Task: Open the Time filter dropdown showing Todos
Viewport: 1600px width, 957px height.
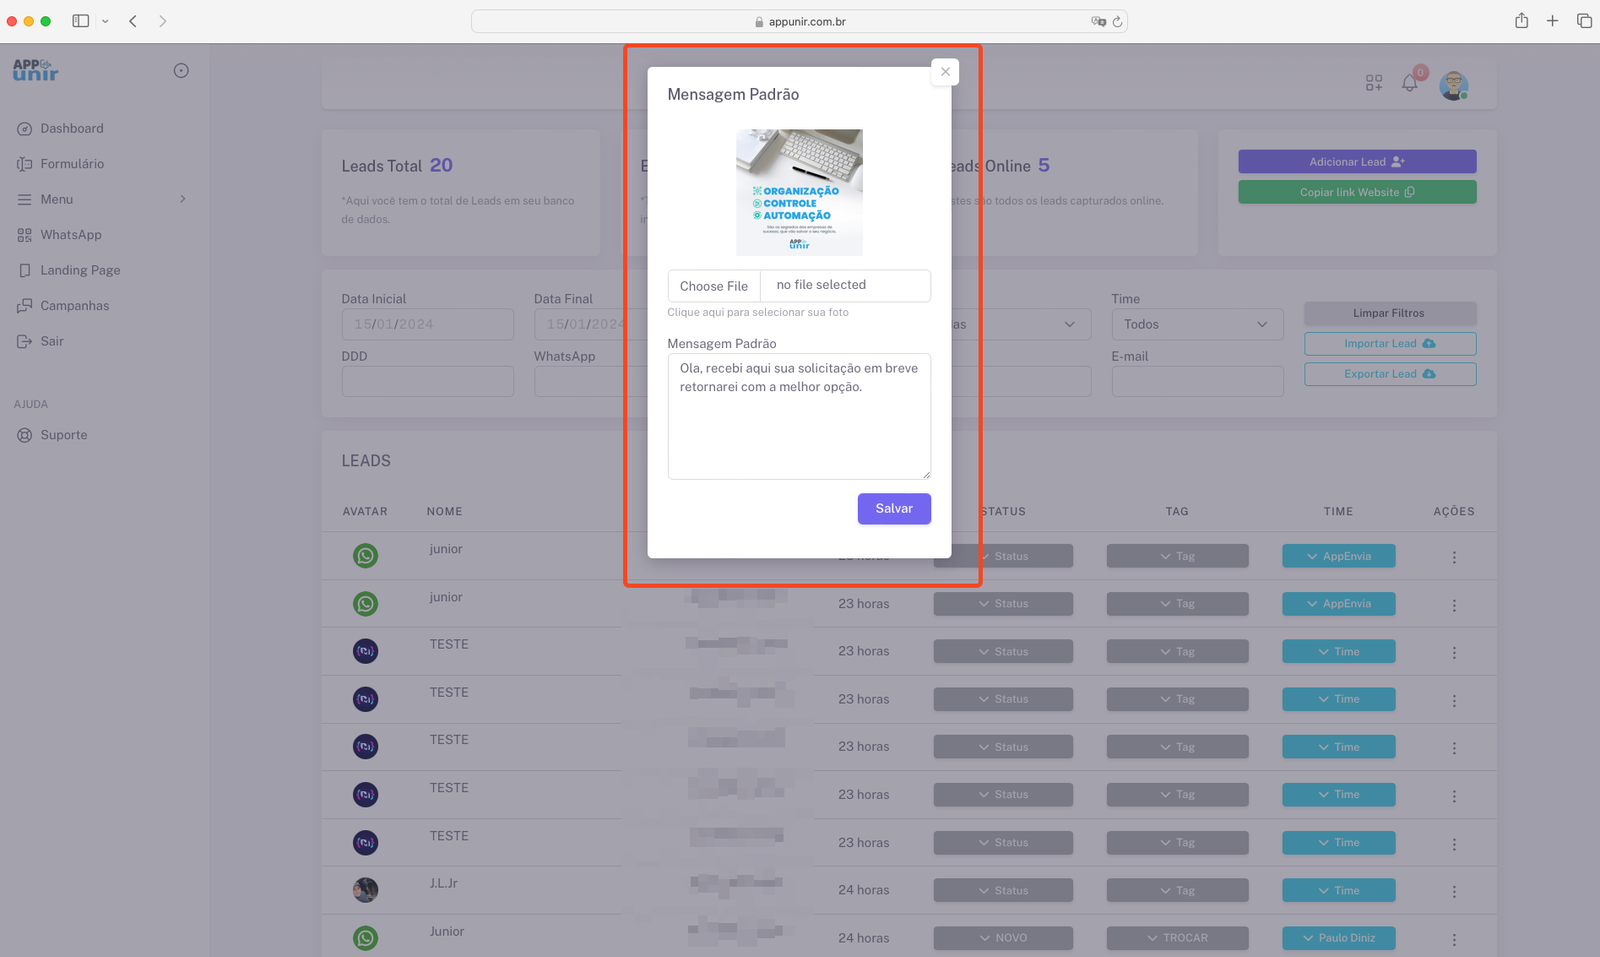Action: 1196,325
